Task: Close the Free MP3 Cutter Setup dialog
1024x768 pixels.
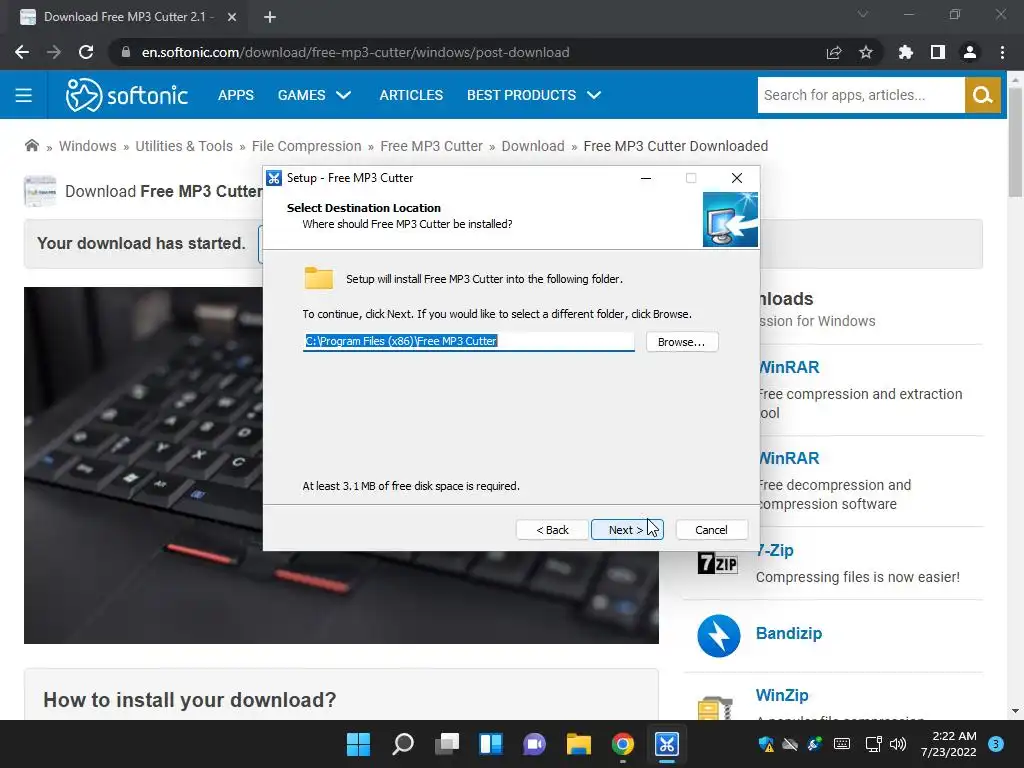Action: click(737, 178)
